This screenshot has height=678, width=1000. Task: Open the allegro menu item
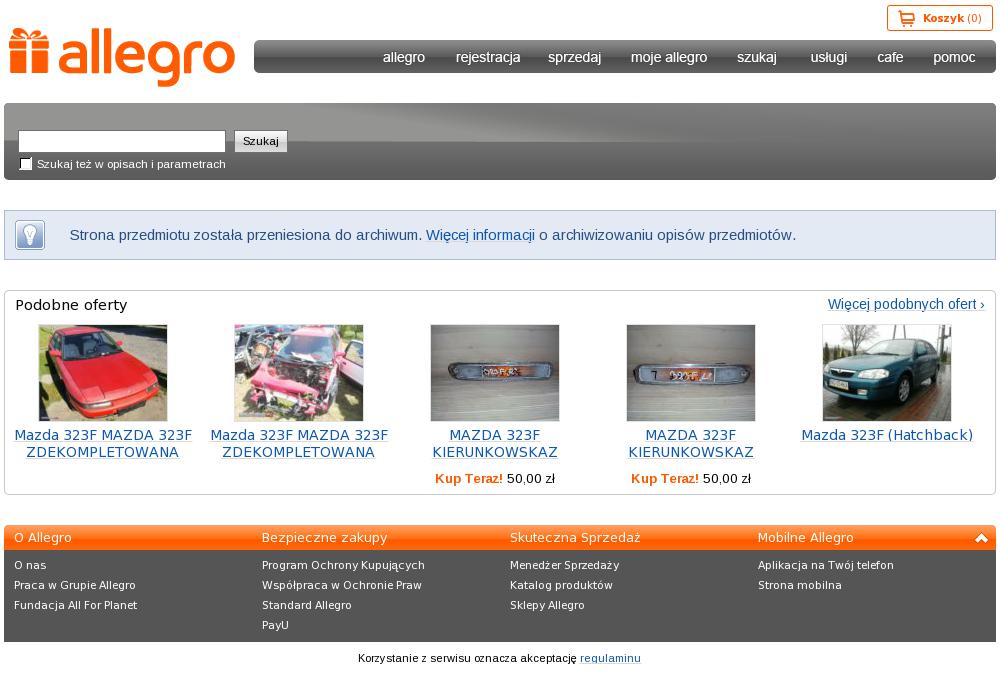404,57
